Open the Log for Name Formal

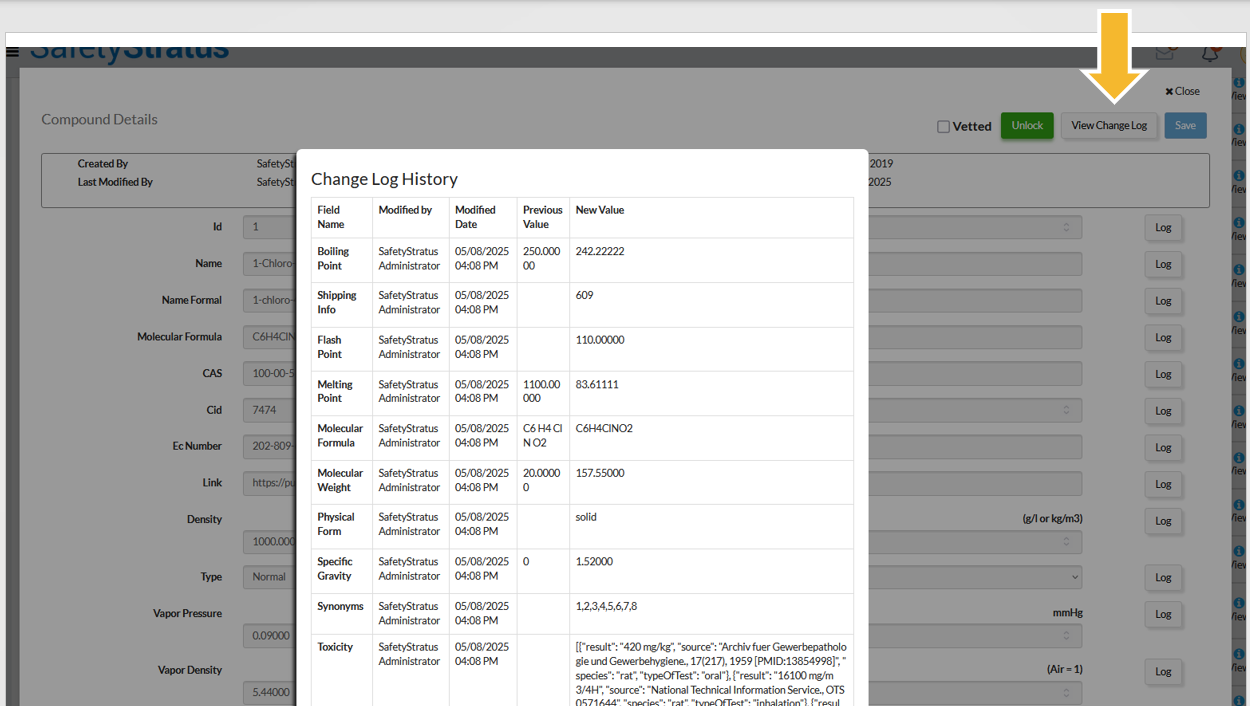(x=1163, y=301)
